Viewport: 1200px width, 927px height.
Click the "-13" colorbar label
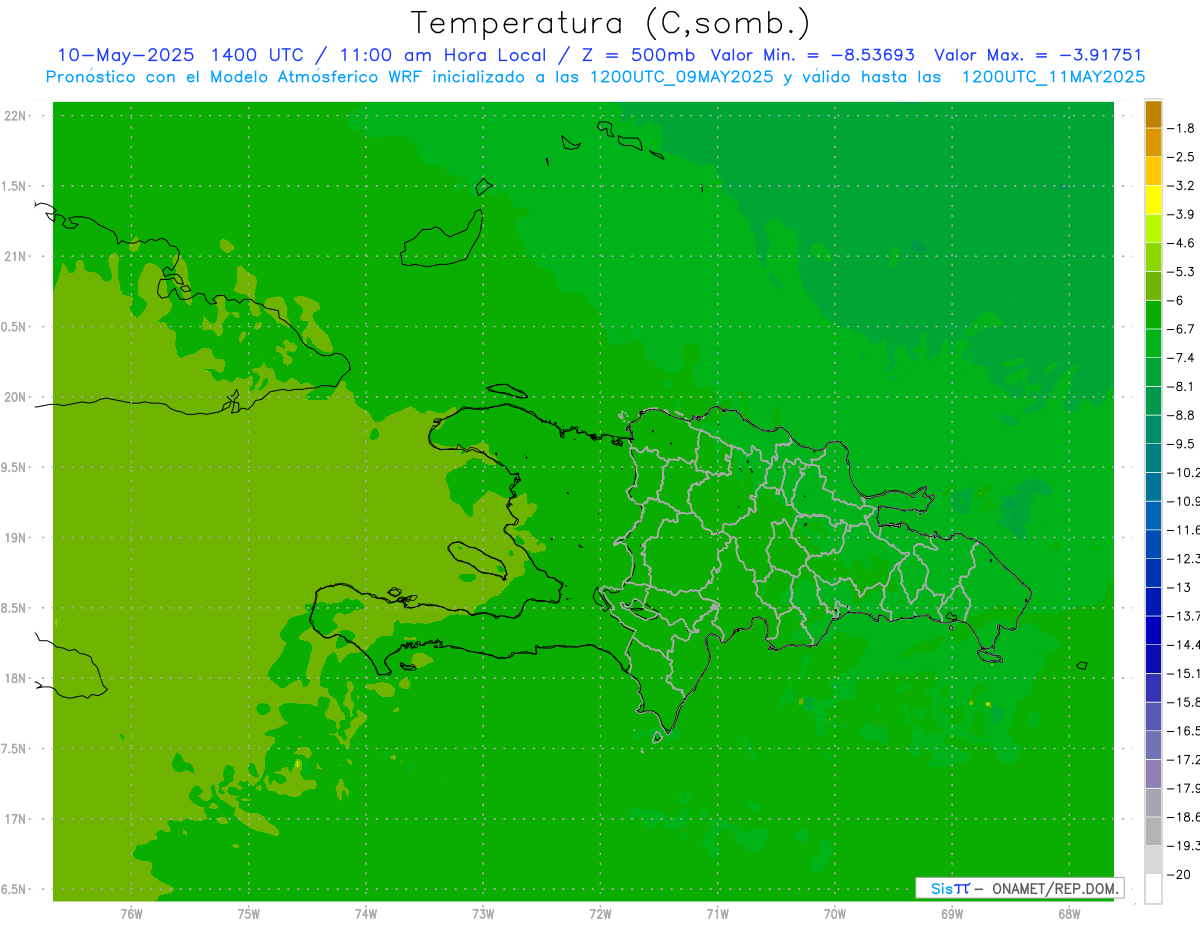pos(1178,587)
